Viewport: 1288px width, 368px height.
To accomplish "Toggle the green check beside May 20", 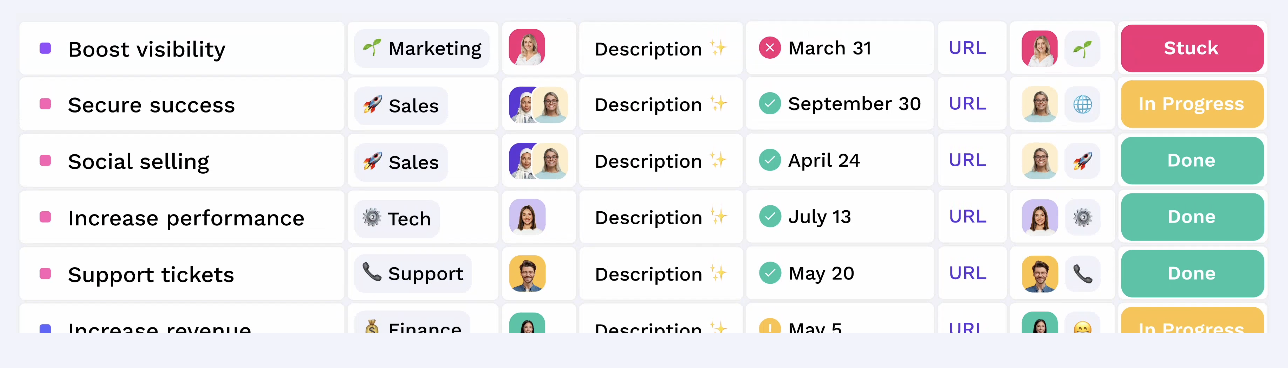I will click(769, 273).
